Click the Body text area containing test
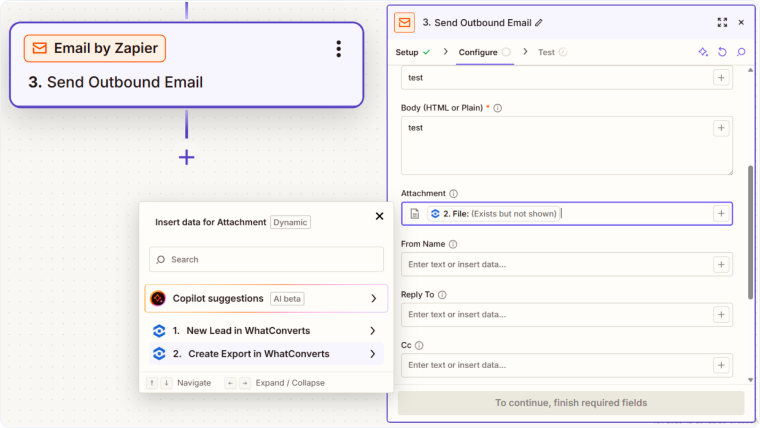Viewport: 760px width, 428px height. (x=567, y=145)
